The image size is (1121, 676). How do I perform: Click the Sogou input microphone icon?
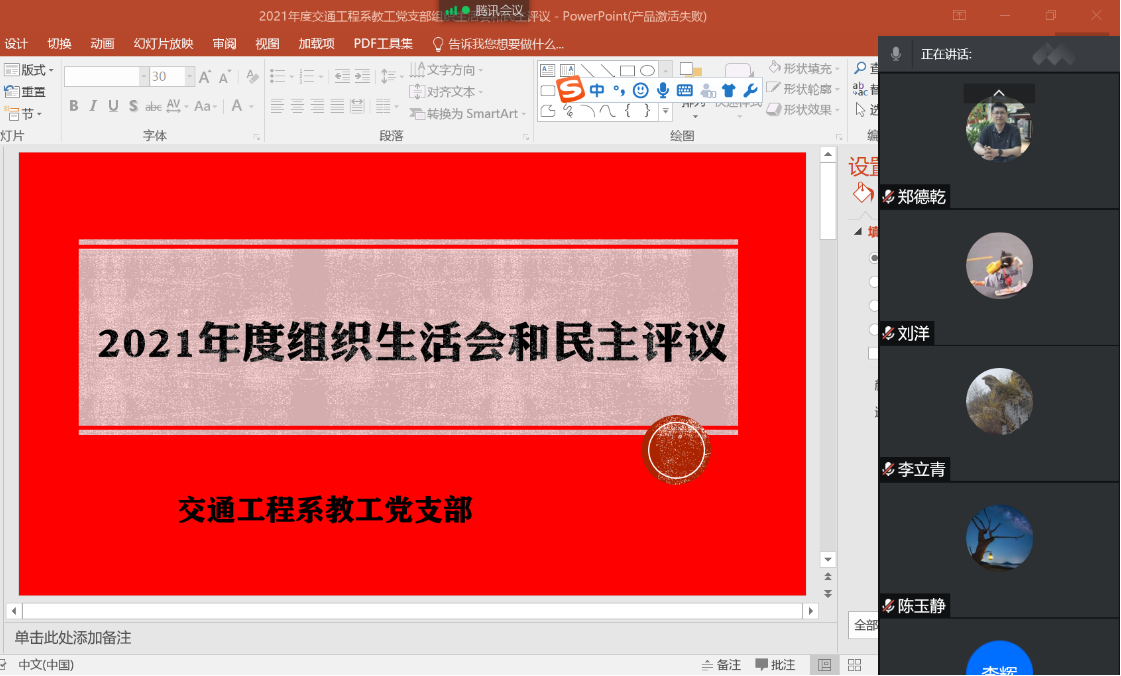pyautogui.click(x=662, y=91)
